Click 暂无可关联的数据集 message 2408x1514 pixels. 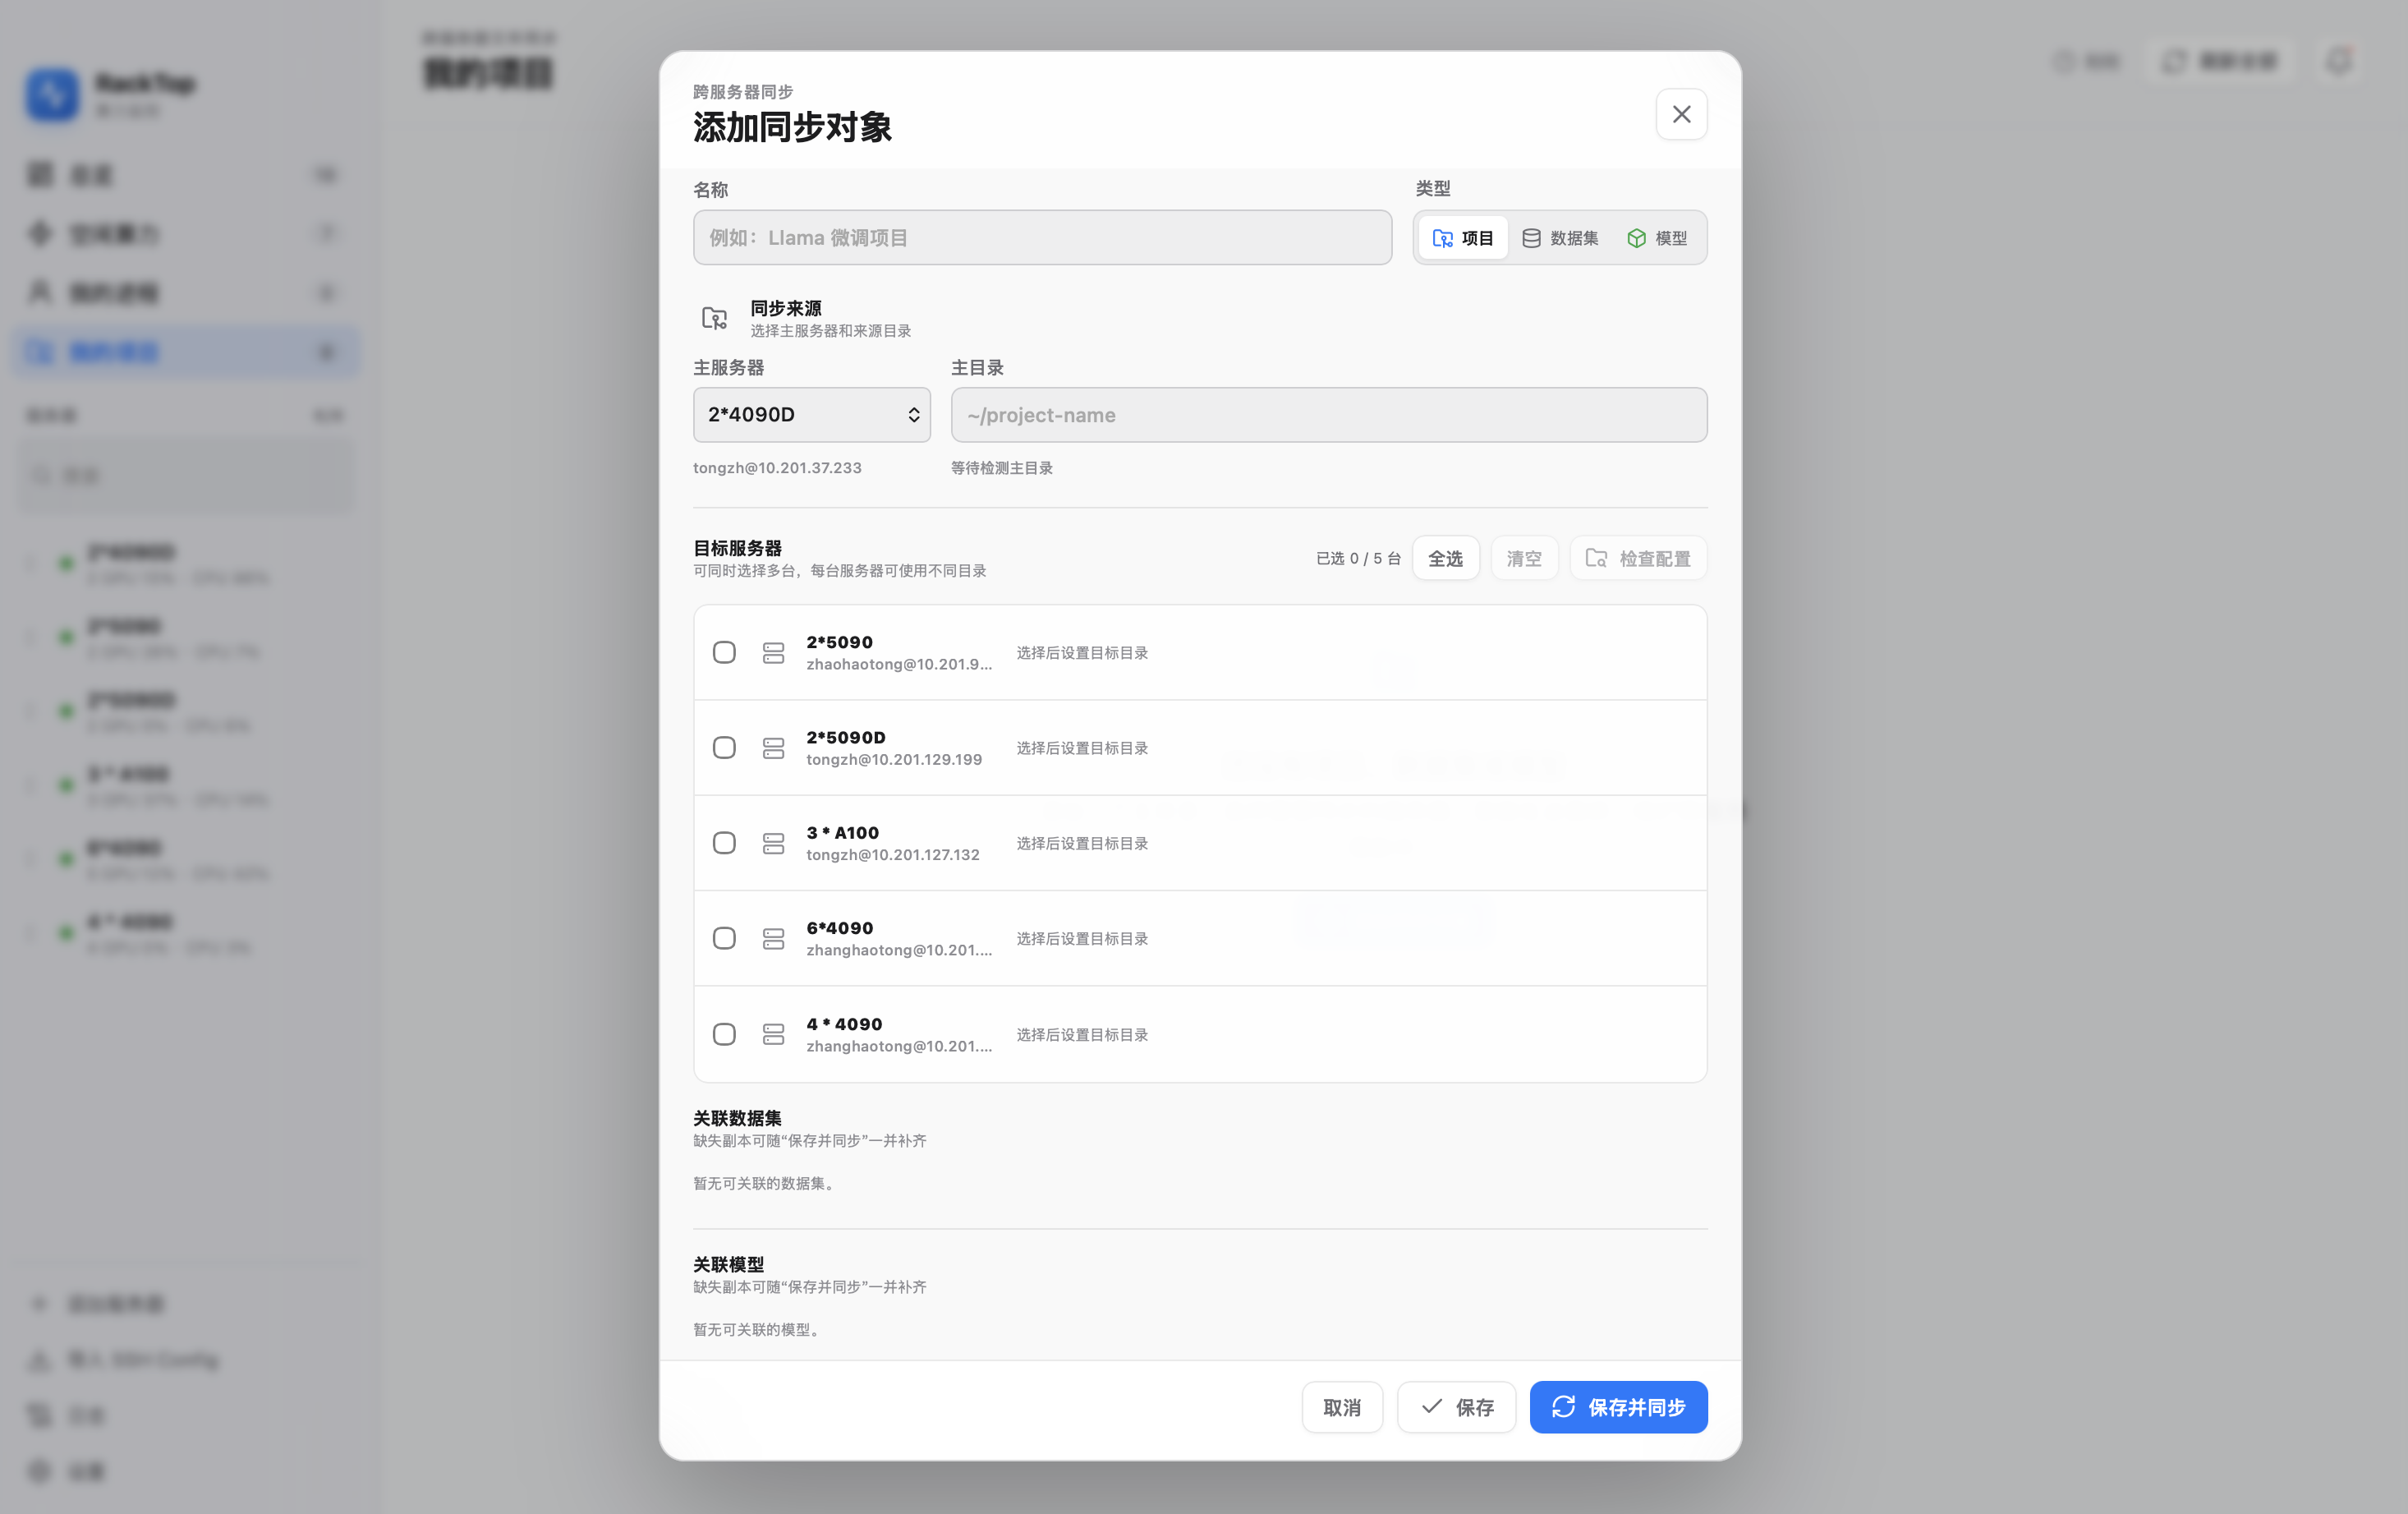pos(765,1183)
